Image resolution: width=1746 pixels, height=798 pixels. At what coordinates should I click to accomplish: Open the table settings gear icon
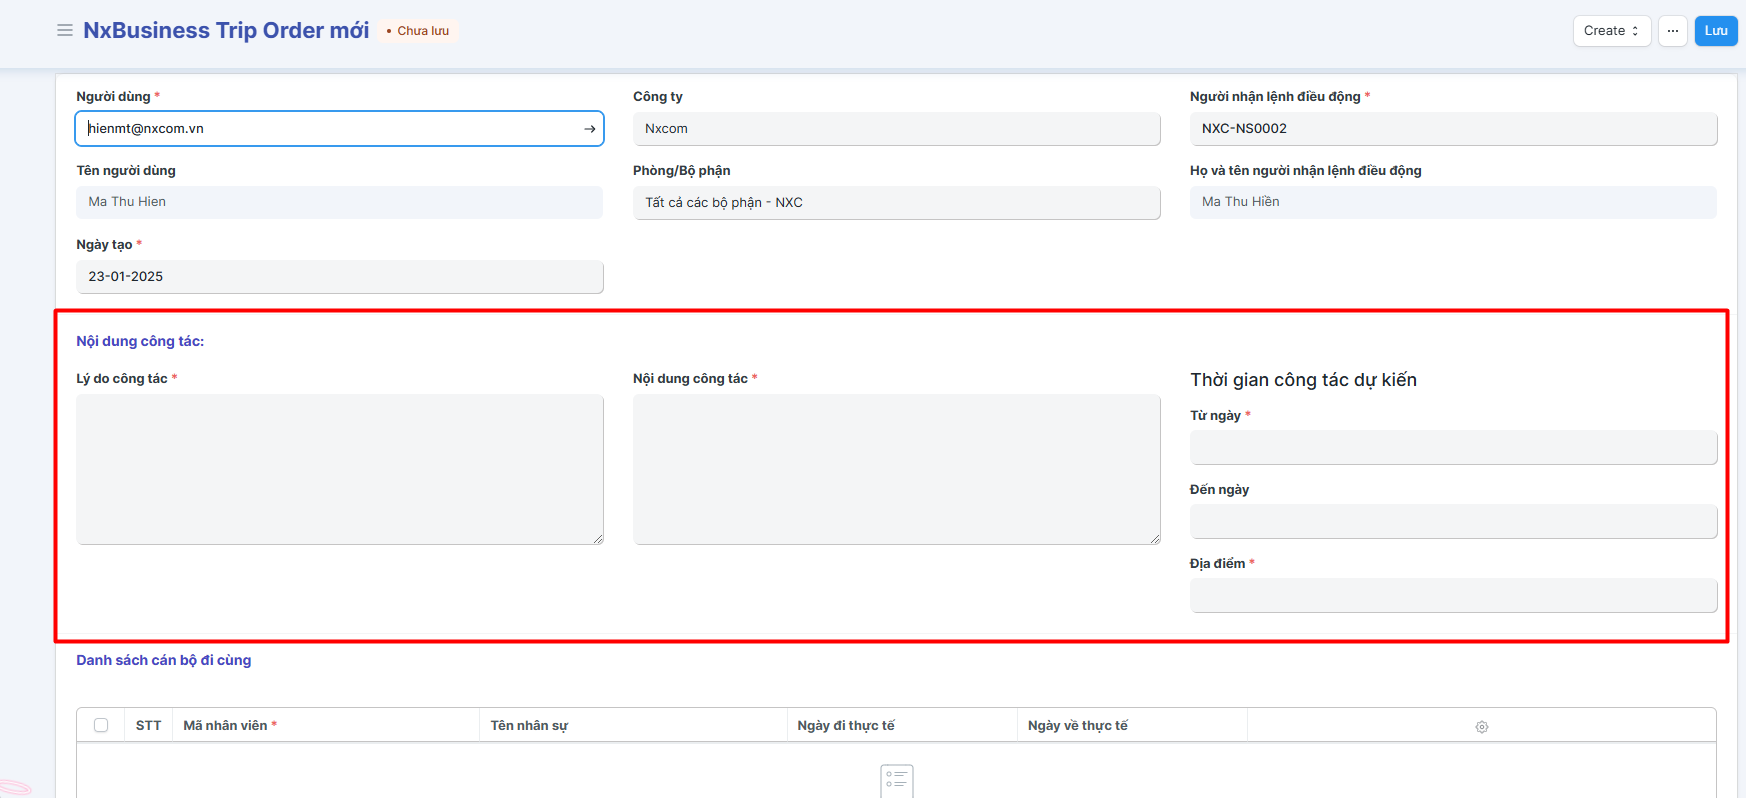(x=1481, y=727)
